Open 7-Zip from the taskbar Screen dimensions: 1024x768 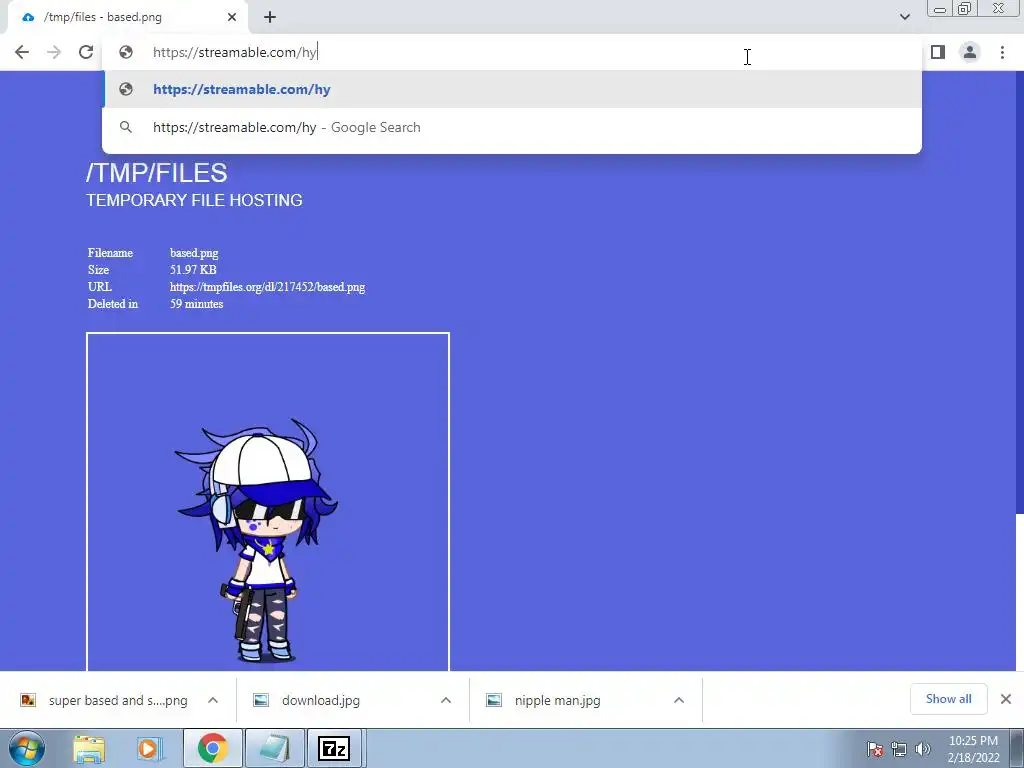coord(334,748)
